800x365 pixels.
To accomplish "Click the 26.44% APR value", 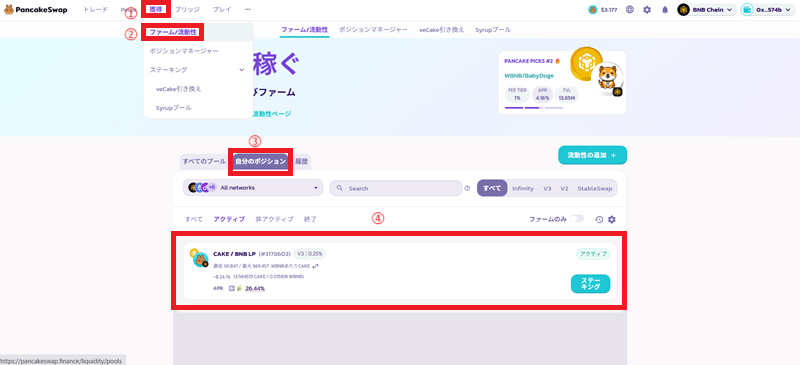I will click(x=255, y=289).
